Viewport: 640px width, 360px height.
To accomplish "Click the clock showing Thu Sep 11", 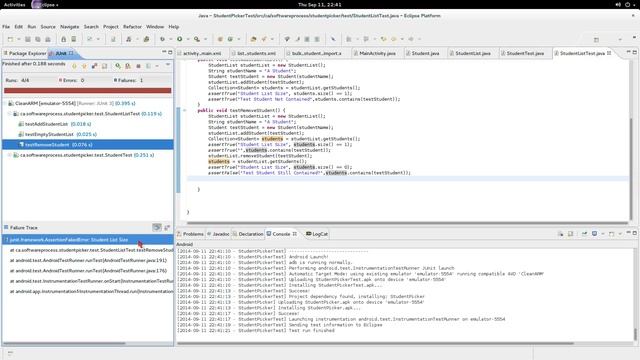I will (320, 4).
